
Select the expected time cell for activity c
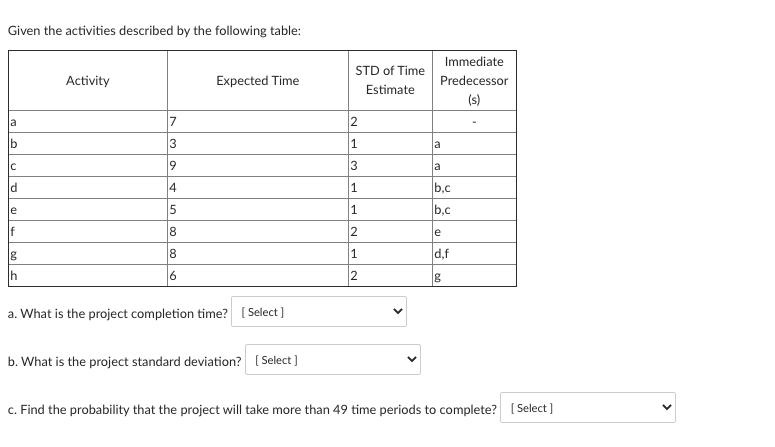(x=258, y=166)
